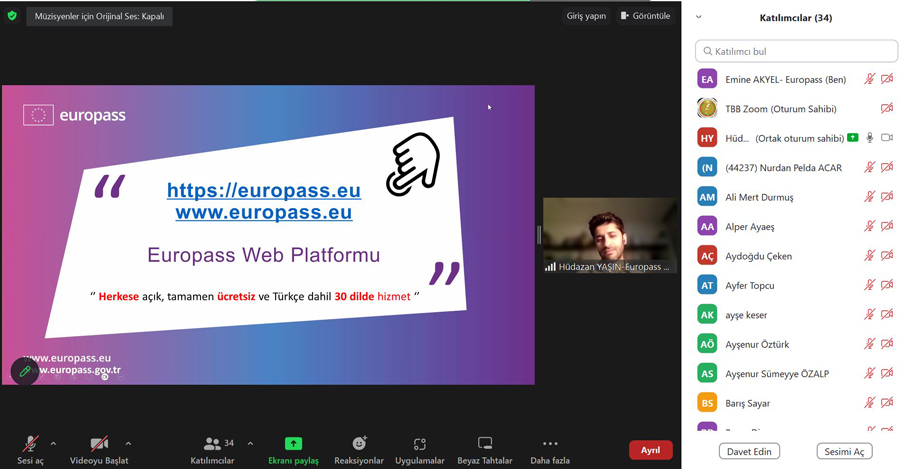
Task: Click Hüd... co-host microphone icon
Action: click(870, 138)
